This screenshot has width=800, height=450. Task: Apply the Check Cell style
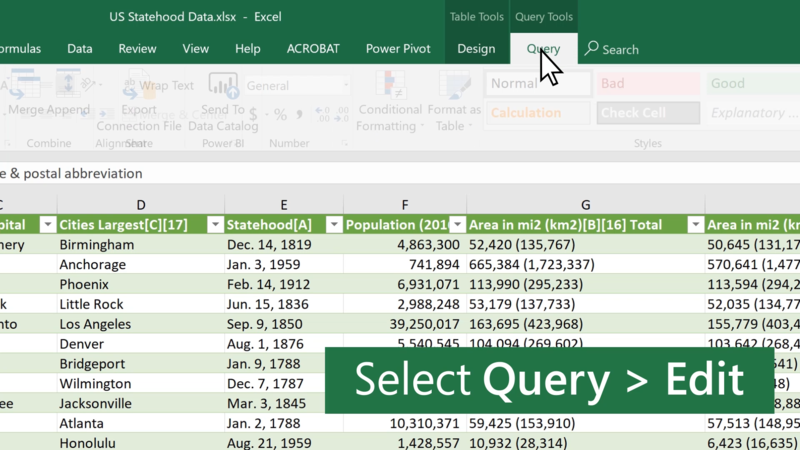648,113
